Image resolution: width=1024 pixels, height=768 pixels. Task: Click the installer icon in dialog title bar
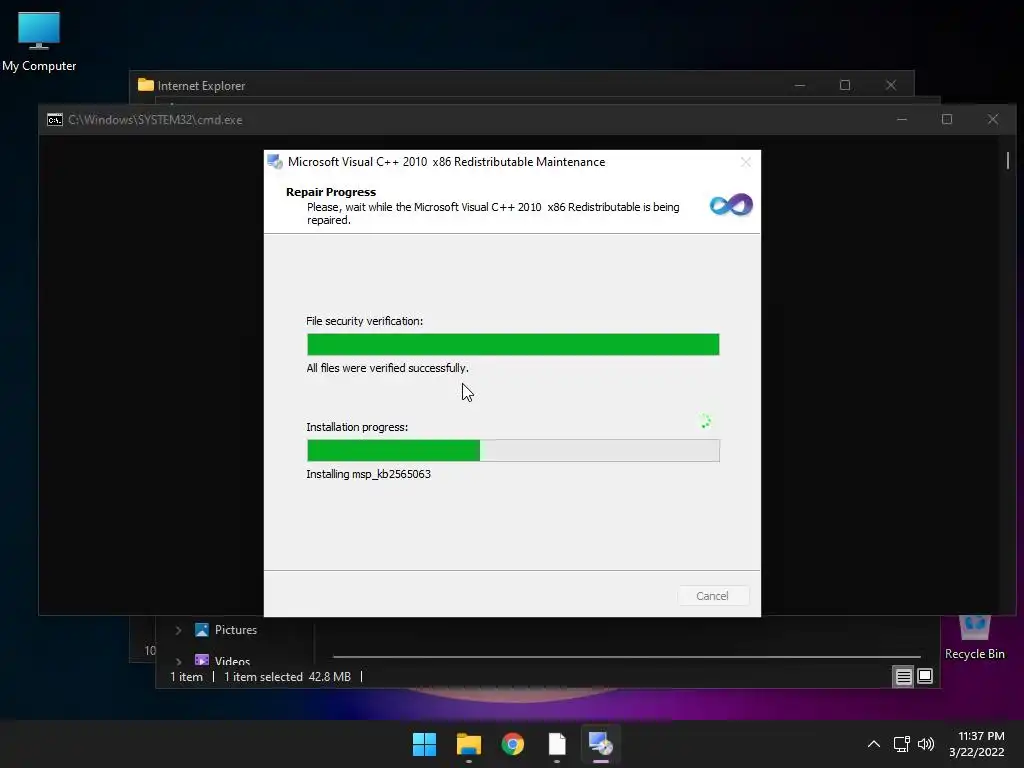coord(275,161)
